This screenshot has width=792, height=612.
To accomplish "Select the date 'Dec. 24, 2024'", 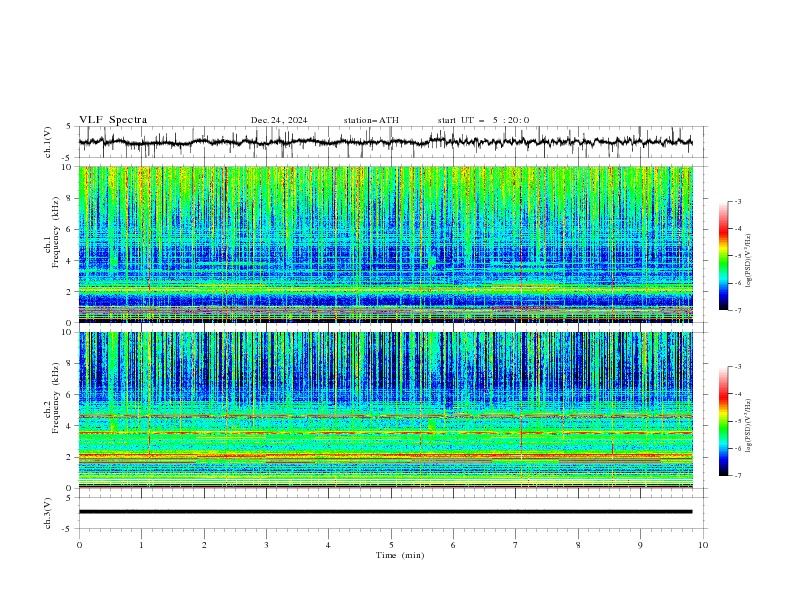I will coord(279,120).
